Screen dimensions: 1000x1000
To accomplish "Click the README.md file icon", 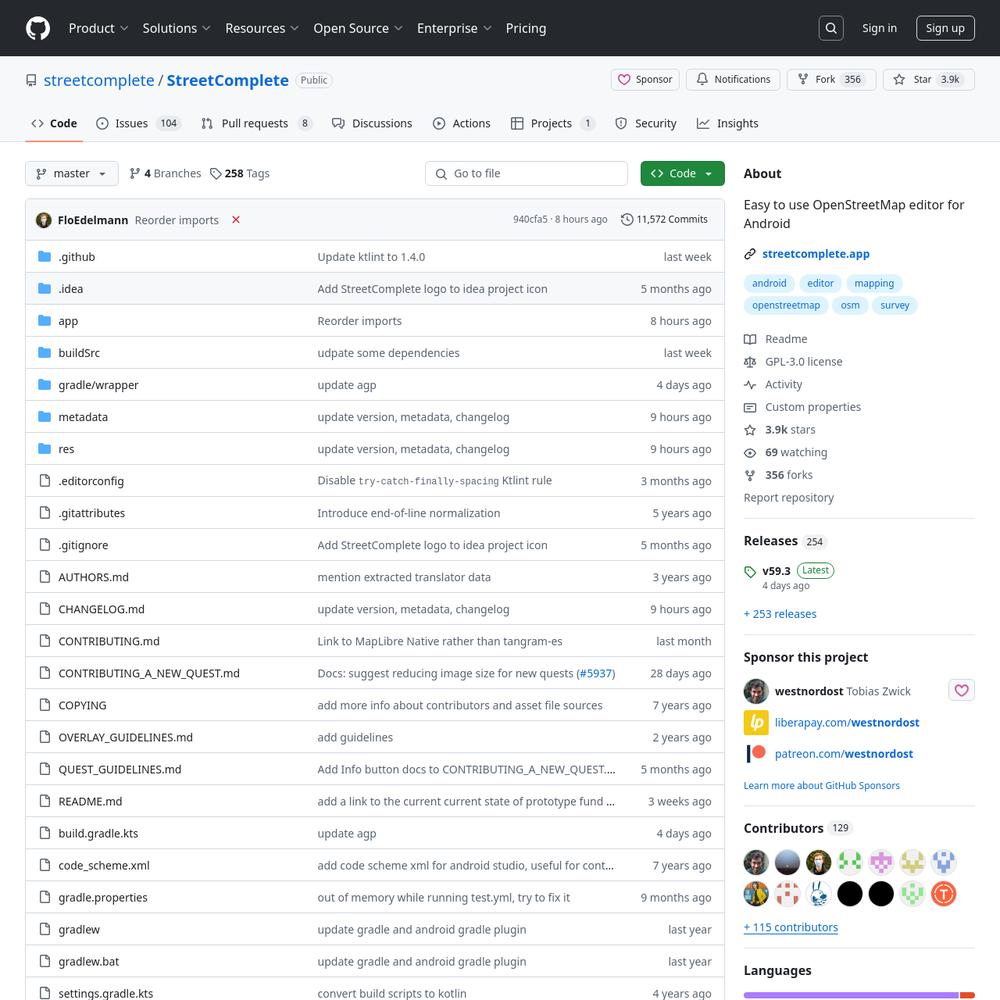I will click(x=44, y=801).
